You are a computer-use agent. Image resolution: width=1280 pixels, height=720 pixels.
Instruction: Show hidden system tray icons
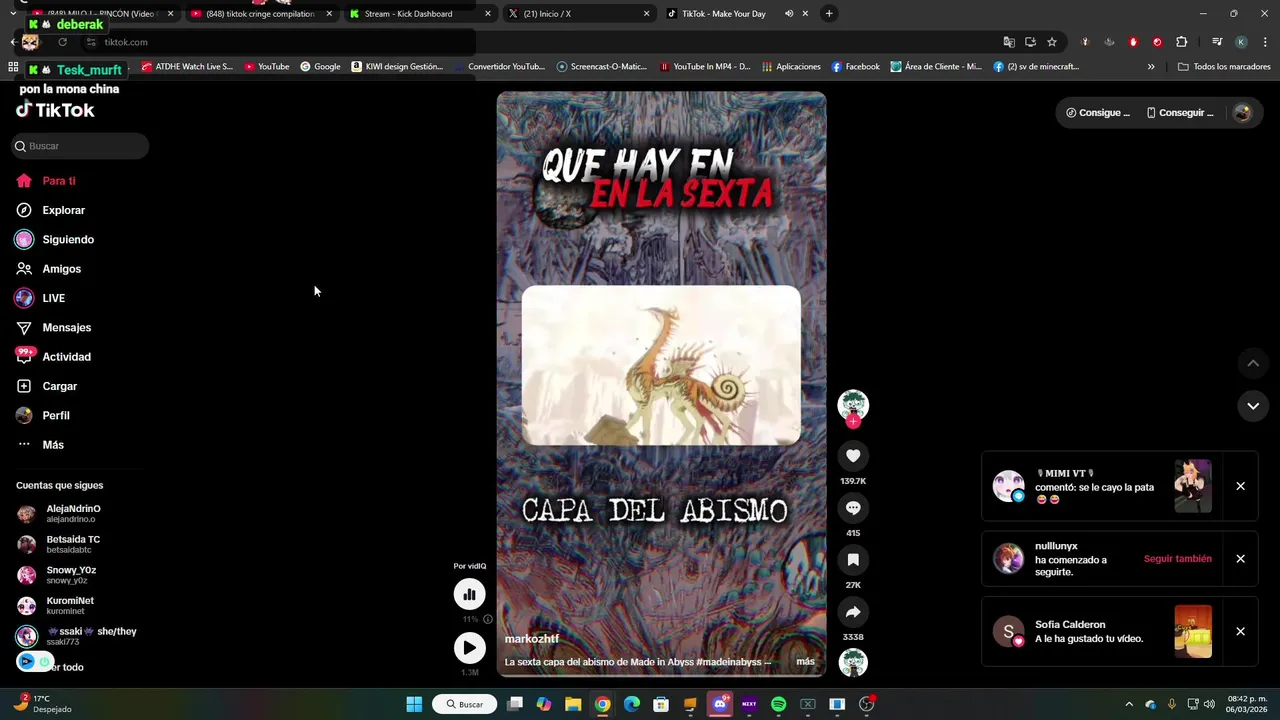pos(1129,704)
